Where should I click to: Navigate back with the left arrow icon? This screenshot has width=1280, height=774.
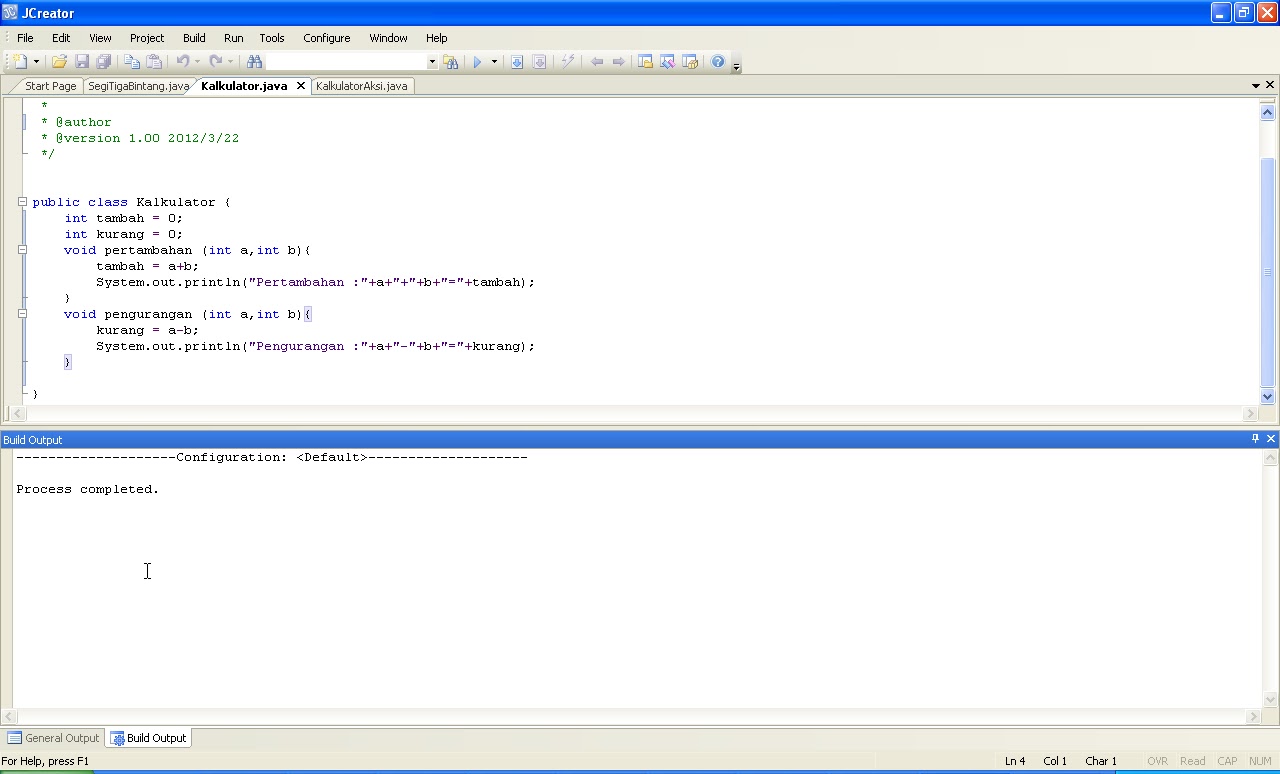[x=597, y=62]
